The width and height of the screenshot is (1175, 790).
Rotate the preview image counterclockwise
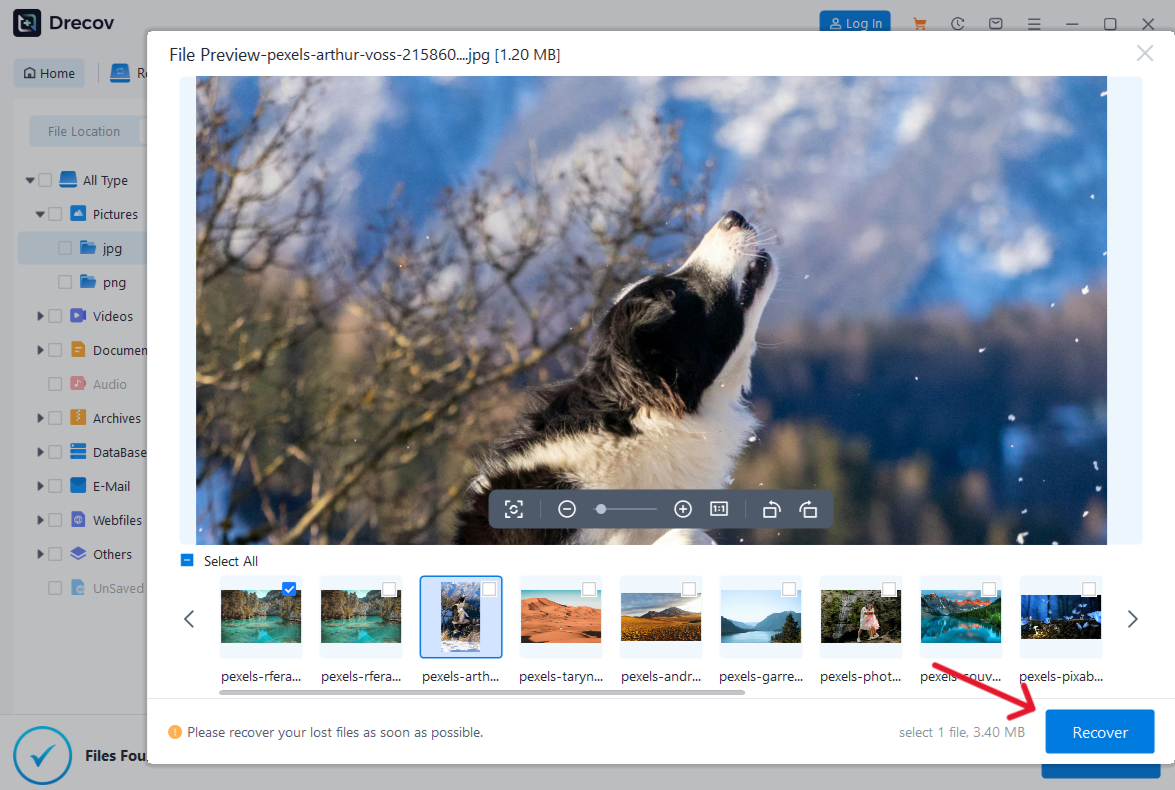pos(770,509)
